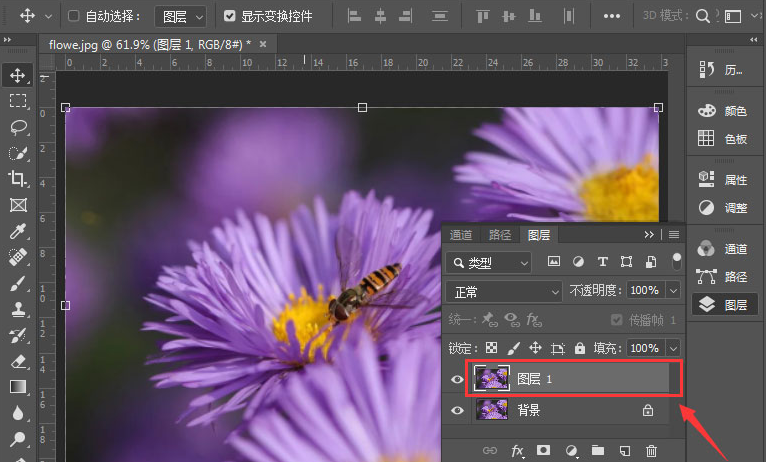The height and width of the screenshot is (462, 766).
Task: Switch to the 路径 tab in panel
Action: tap(500, 235)
